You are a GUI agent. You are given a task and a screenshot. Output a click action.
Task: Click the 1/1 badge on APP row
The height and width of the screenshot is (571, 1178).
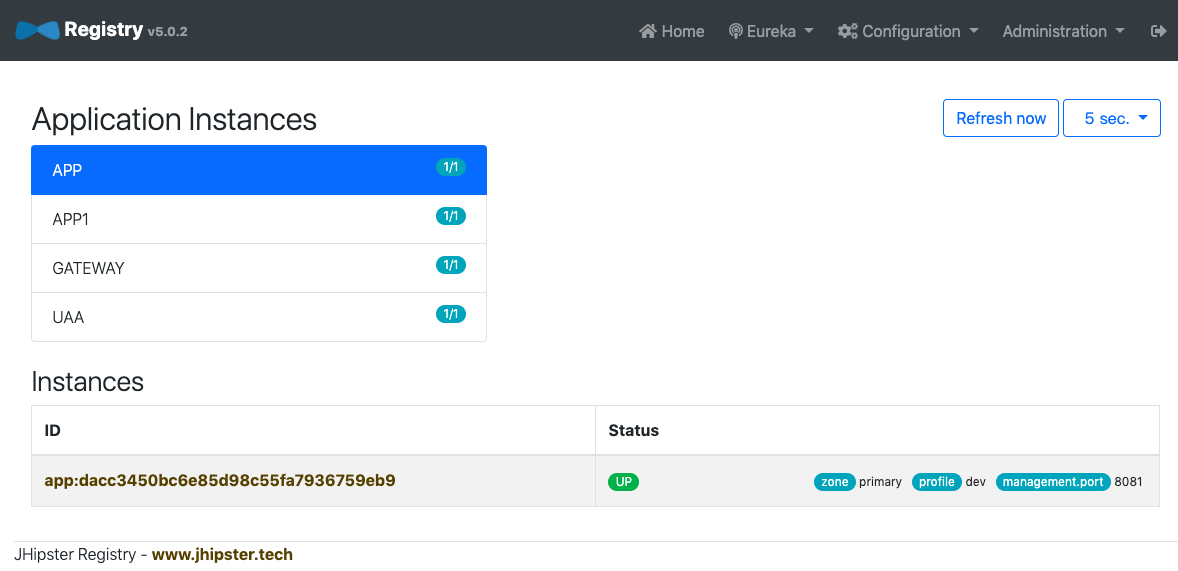[451, 167]
